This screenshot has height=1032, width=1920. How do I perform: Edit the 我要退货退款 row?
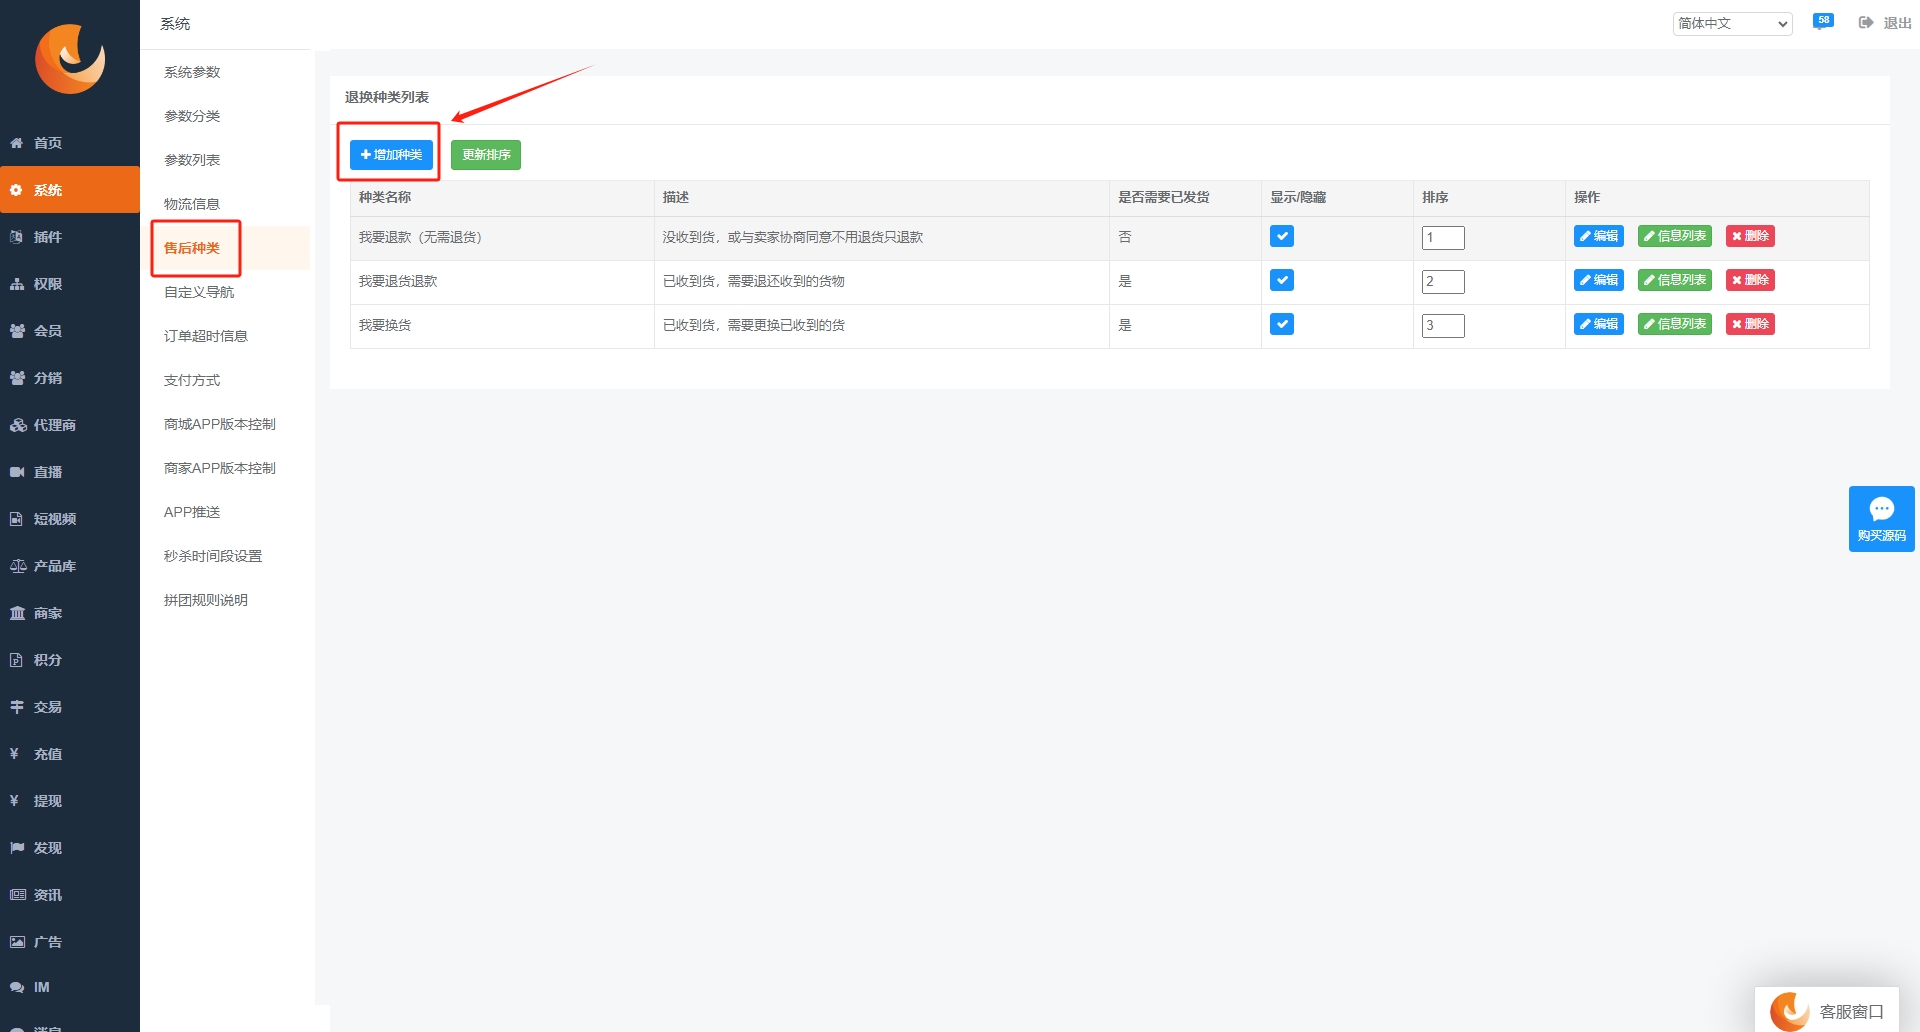1598,280
